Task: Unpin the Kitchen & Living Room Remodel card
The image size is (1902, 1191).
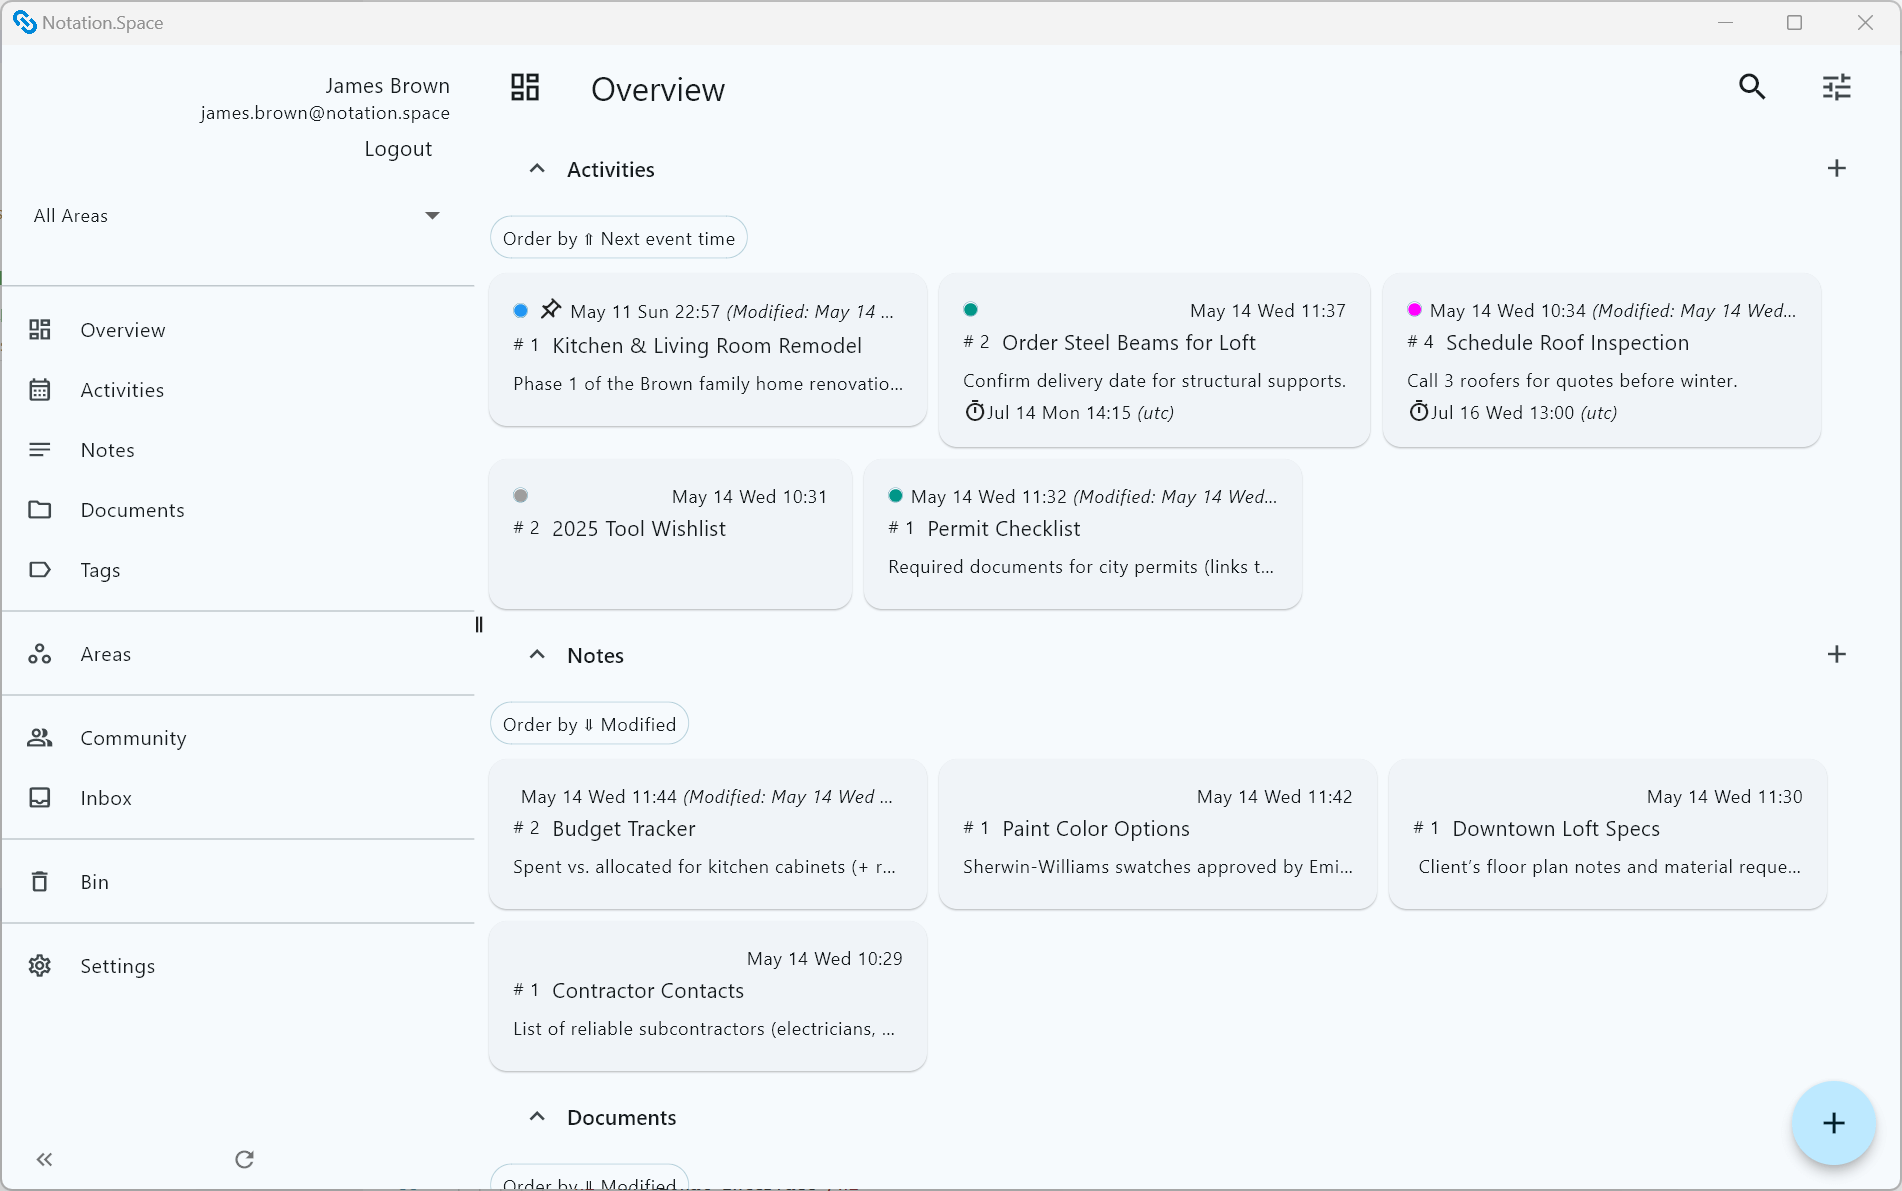Action: tap(550, 310)
